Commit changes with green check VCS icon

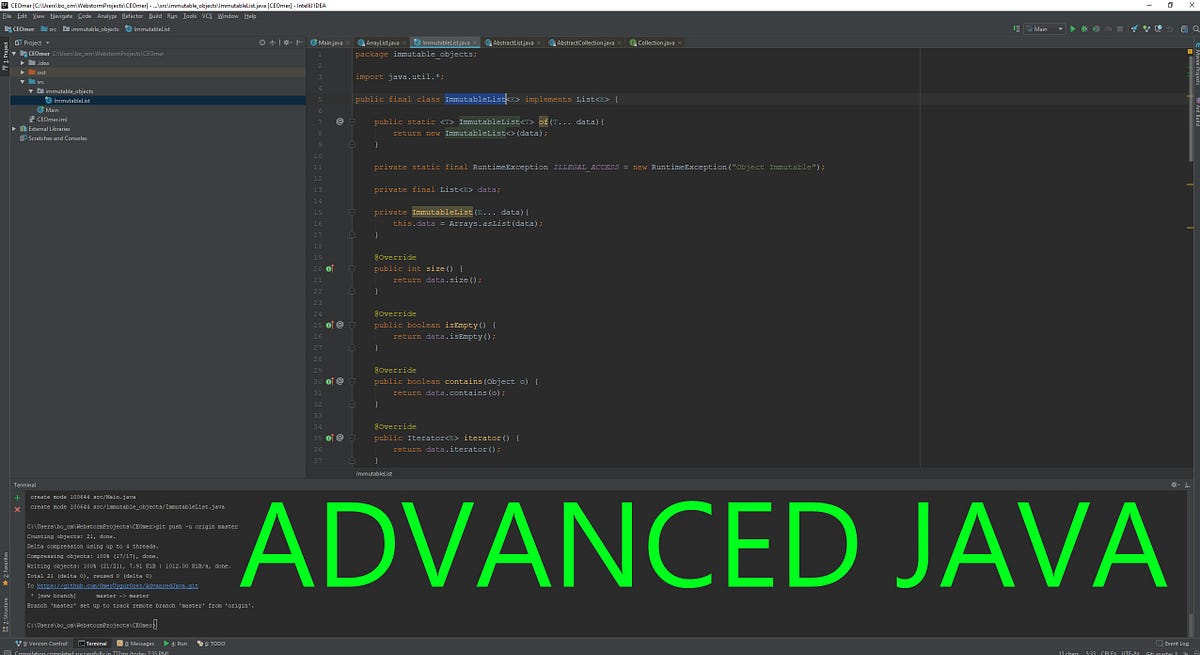(1146, 29)
